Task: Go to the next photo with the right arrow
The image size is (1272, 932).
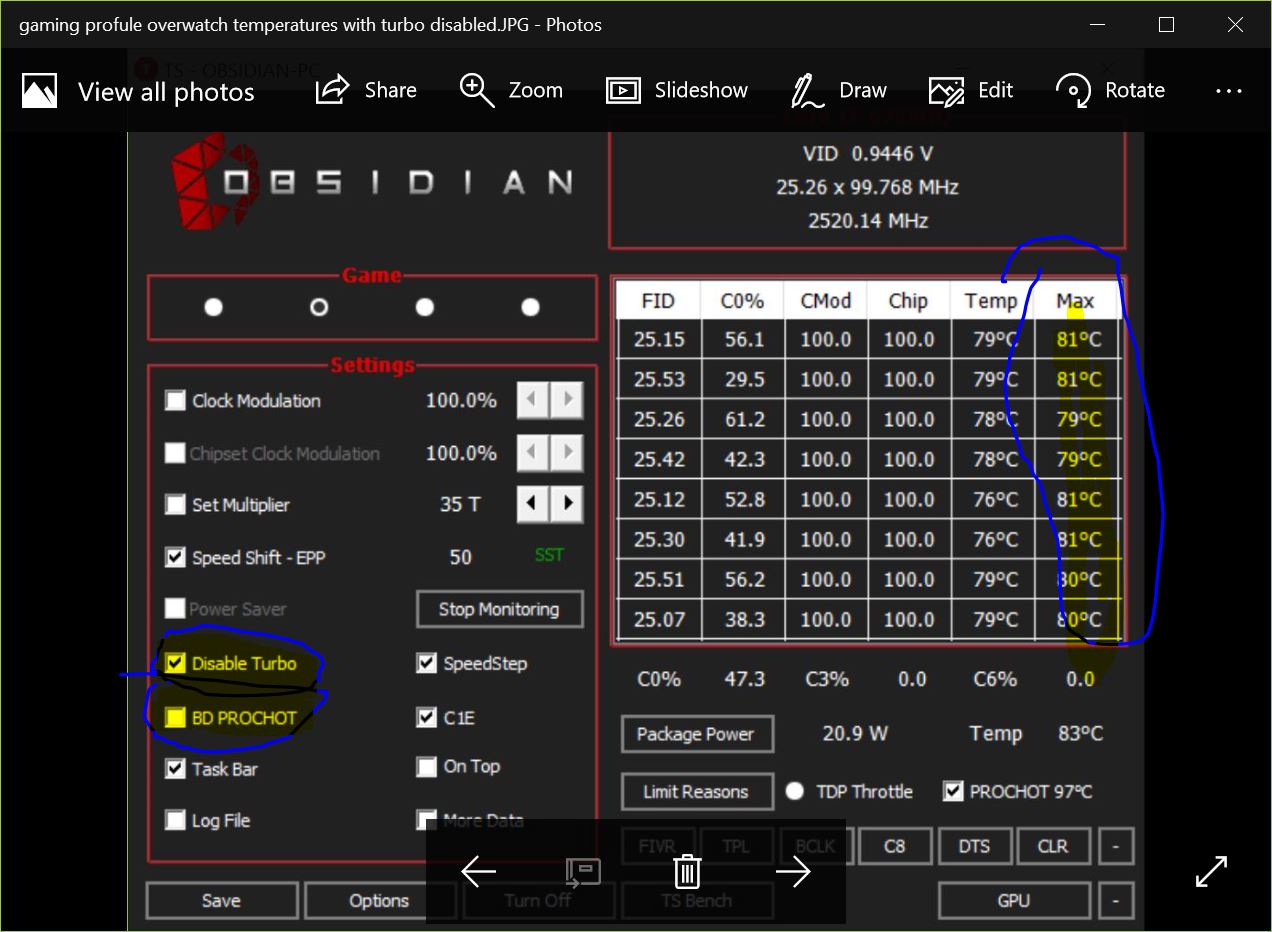Action: tap(793, 872)
